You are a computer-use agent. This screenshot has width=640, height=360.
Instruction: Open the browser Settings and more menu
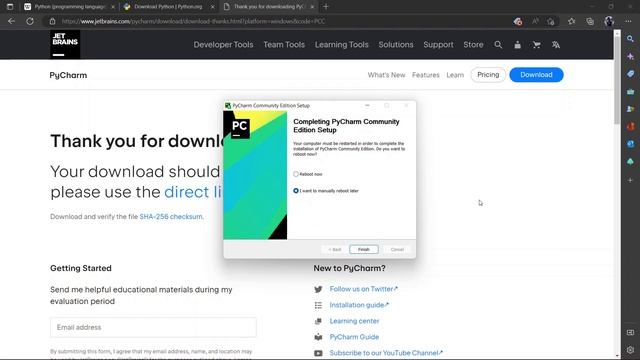[x=628, y=21]
